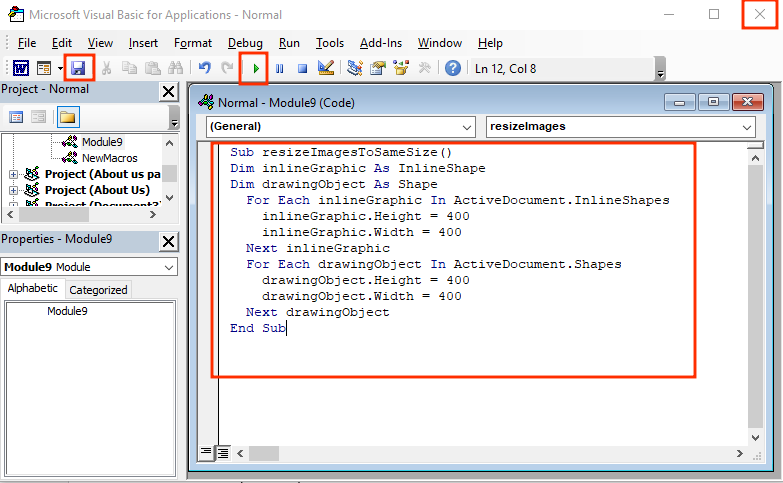
Task: Open the Toolbox icon
Action: [x=424, y=68]
